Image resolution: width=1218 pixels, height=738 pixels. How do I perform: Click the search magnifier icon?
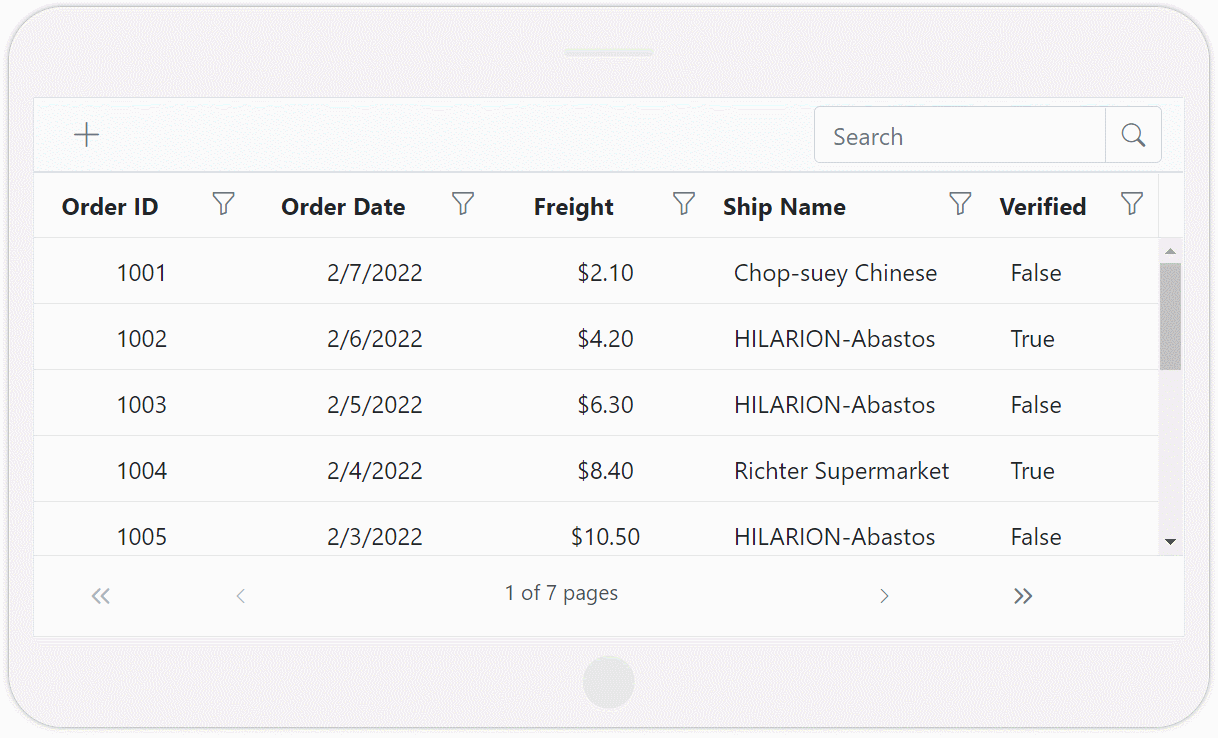pyautogui.click(x=1133, y=134)
